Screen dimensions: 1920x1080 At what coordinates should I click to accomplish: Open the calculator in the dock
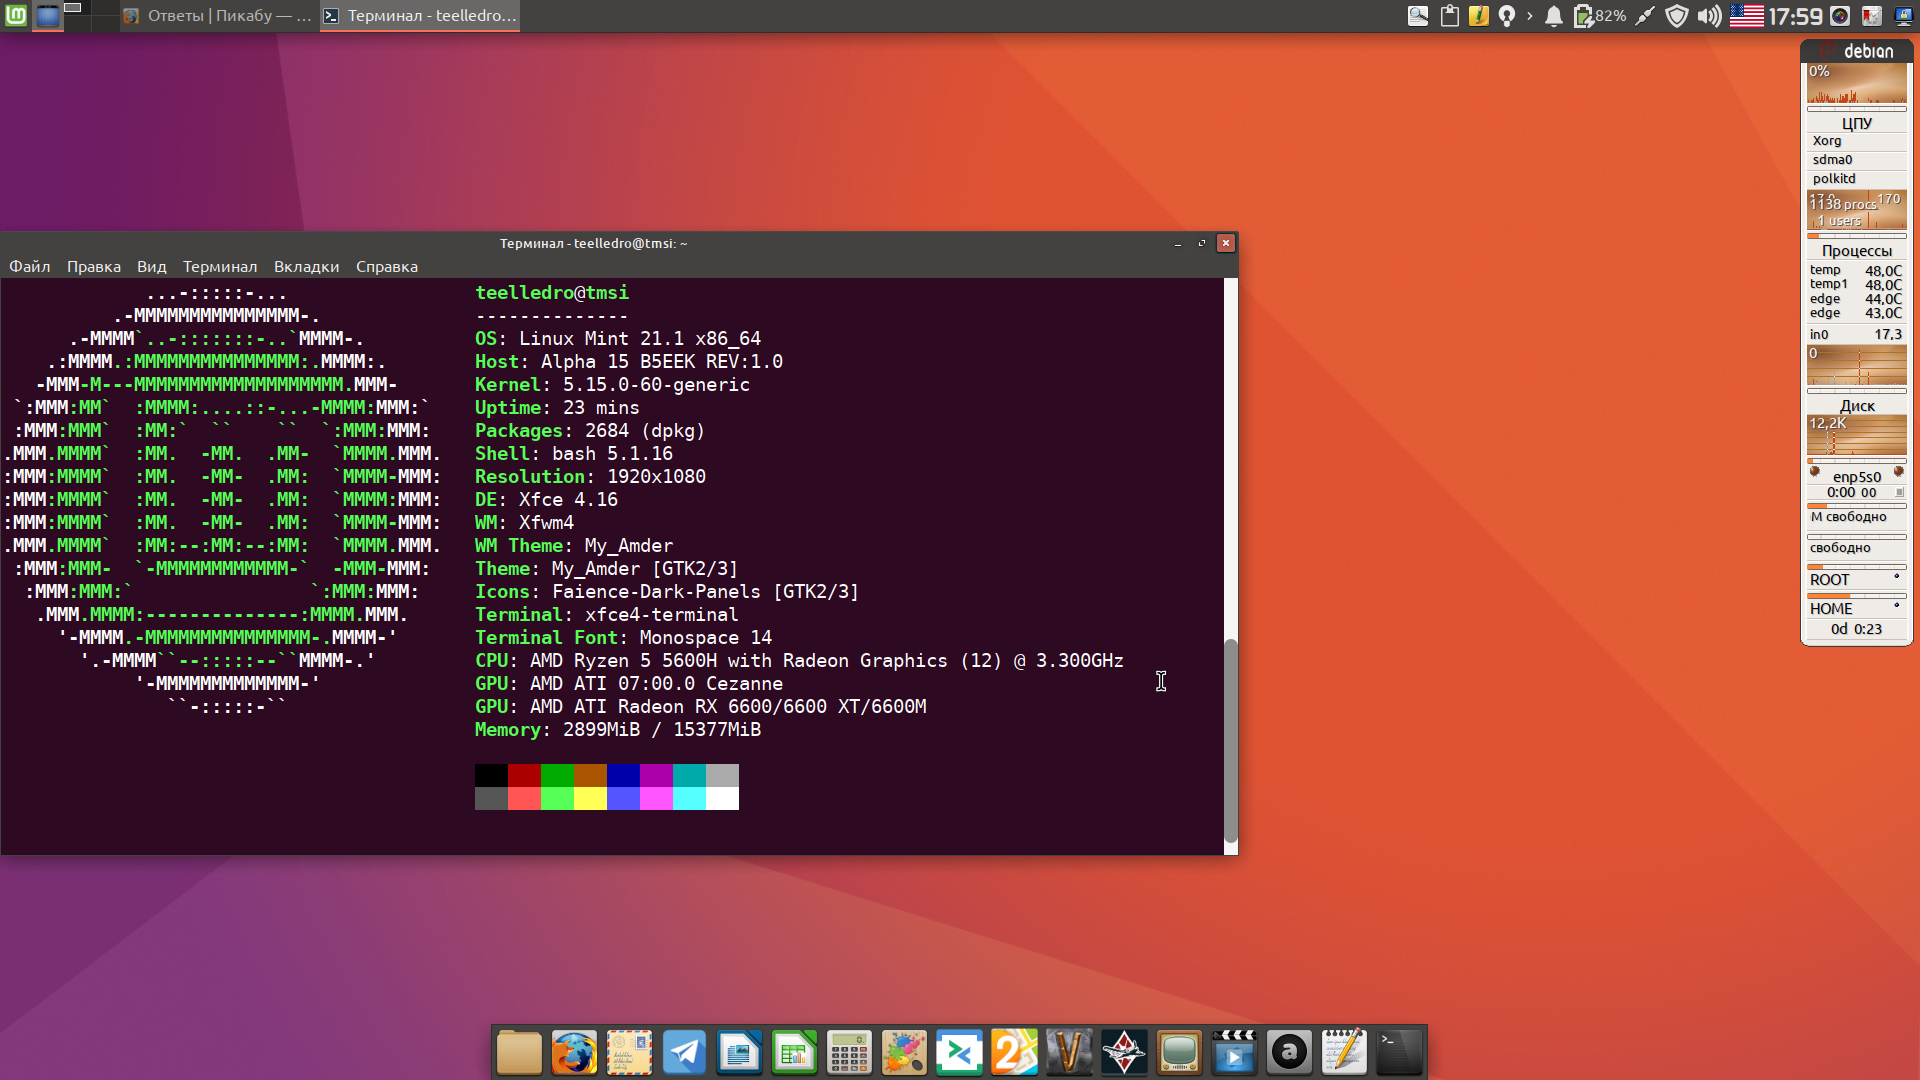[x=849, y=1053]
